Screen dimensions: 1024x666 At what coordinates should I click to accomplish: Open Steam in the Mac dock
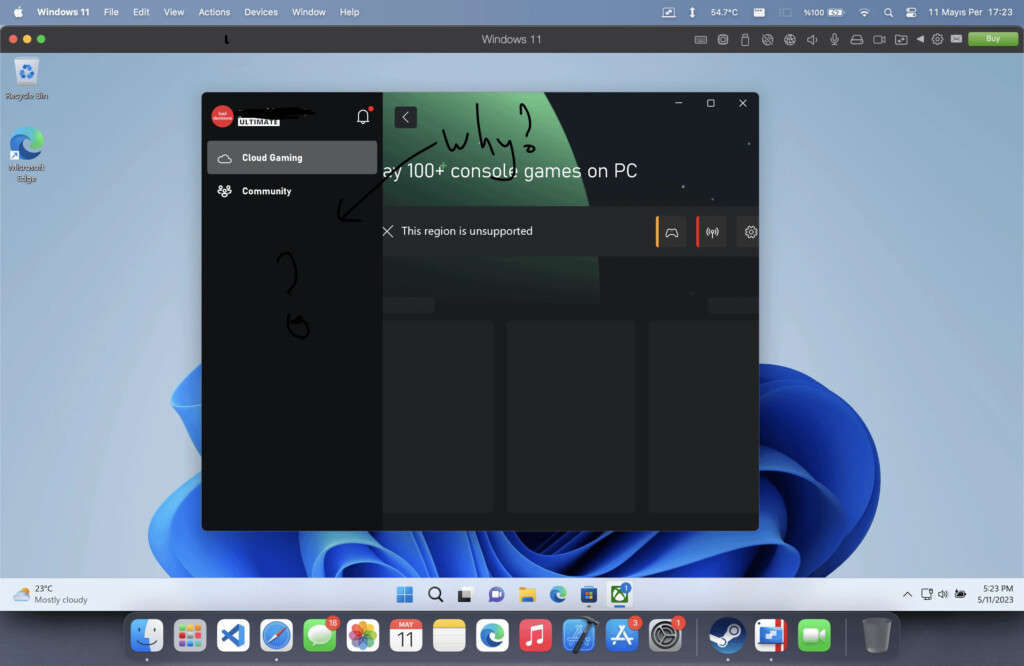click(x=727, y=635)
